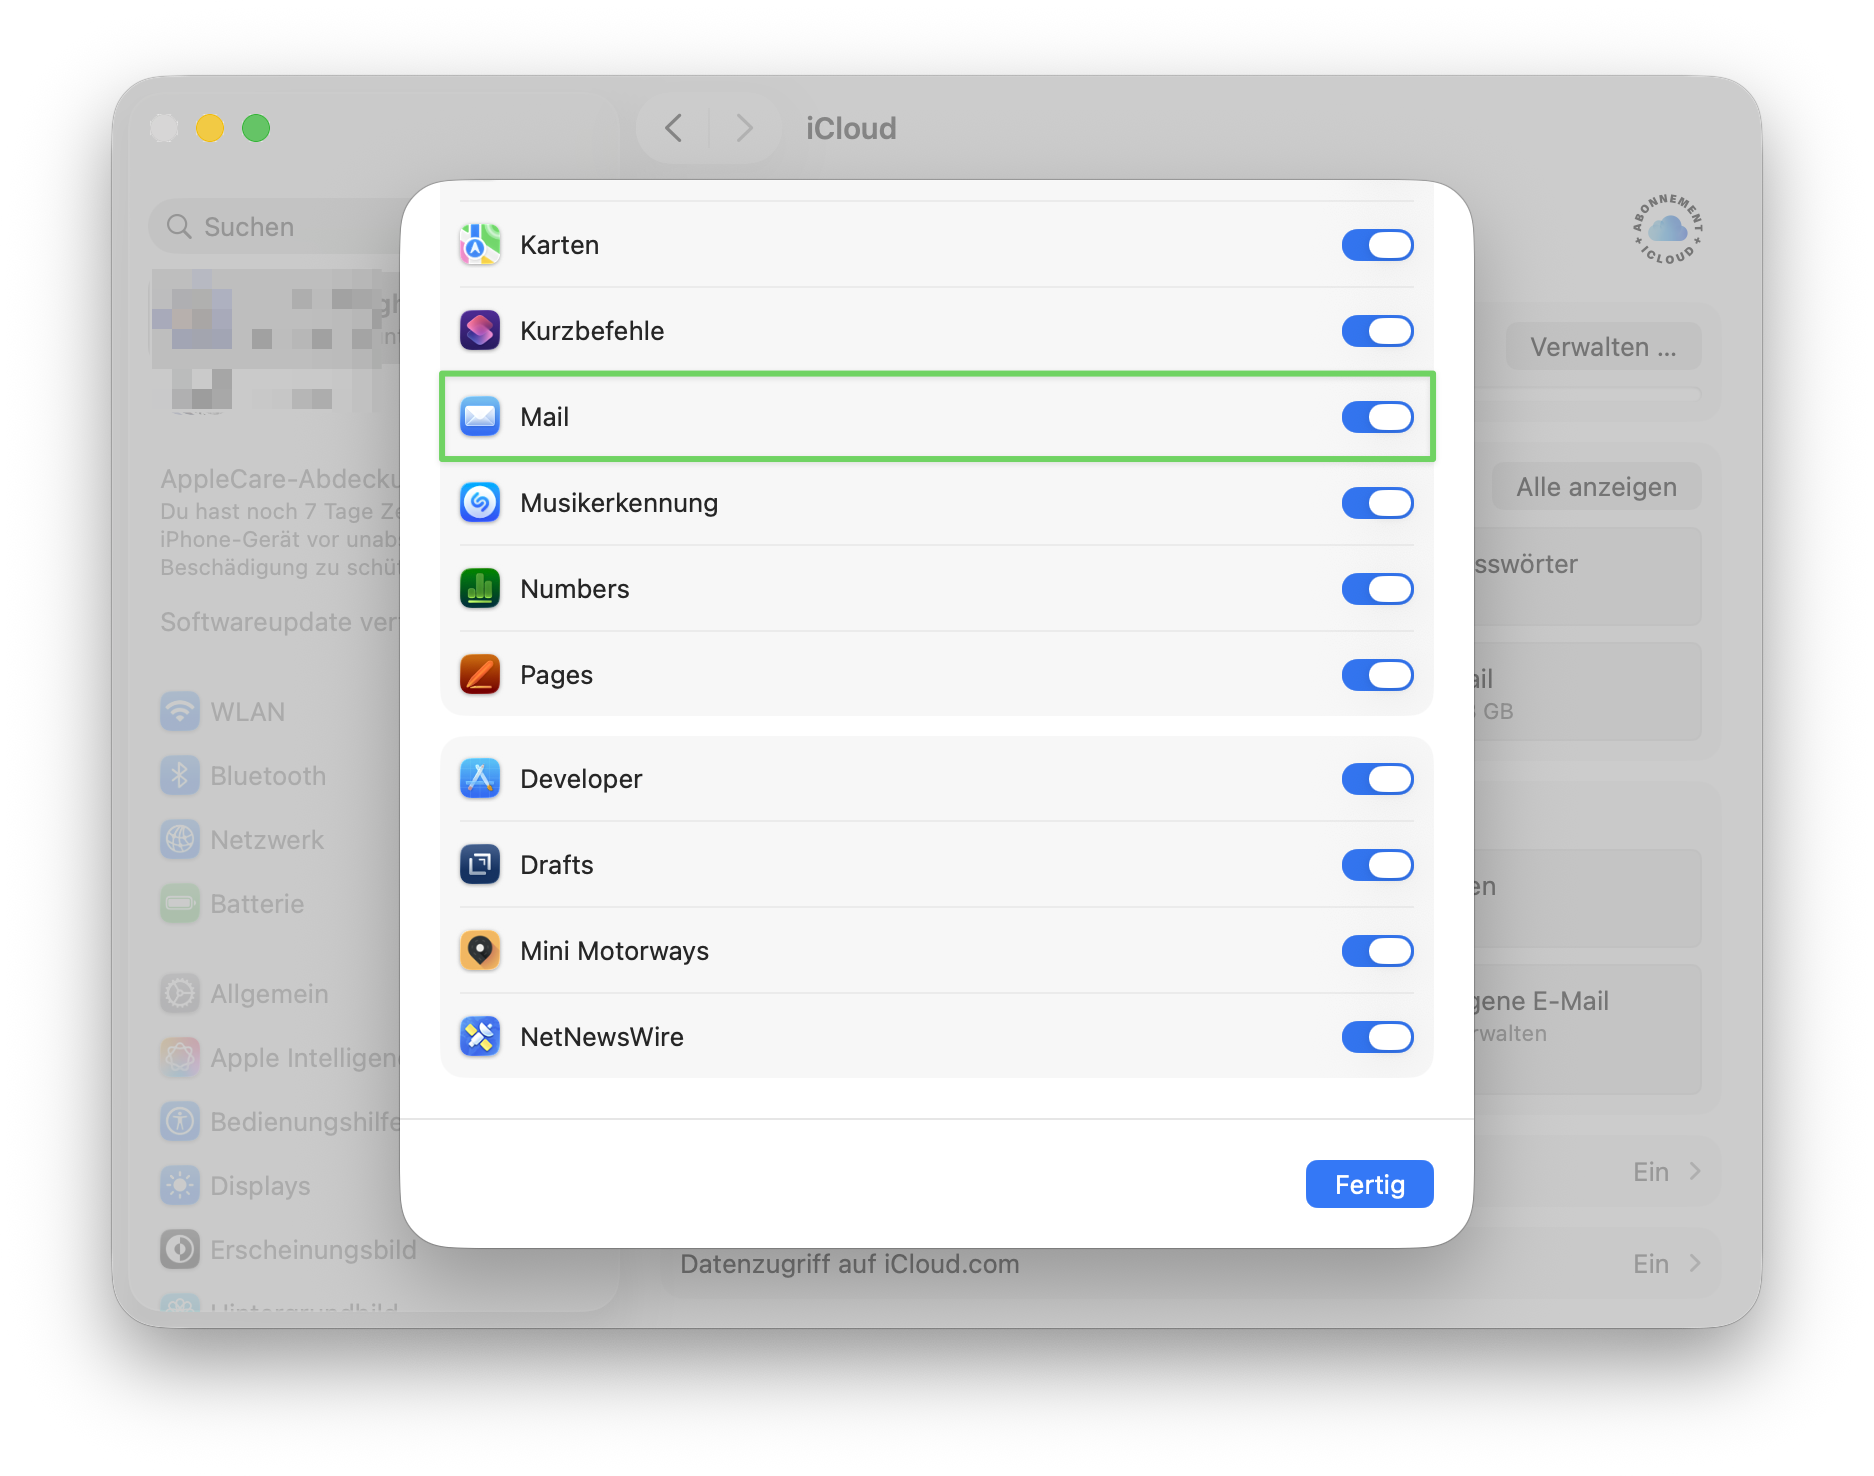1874x1476 pixels.
Task: Disable the Developer iCloud switch
Action: (1377, 779)
